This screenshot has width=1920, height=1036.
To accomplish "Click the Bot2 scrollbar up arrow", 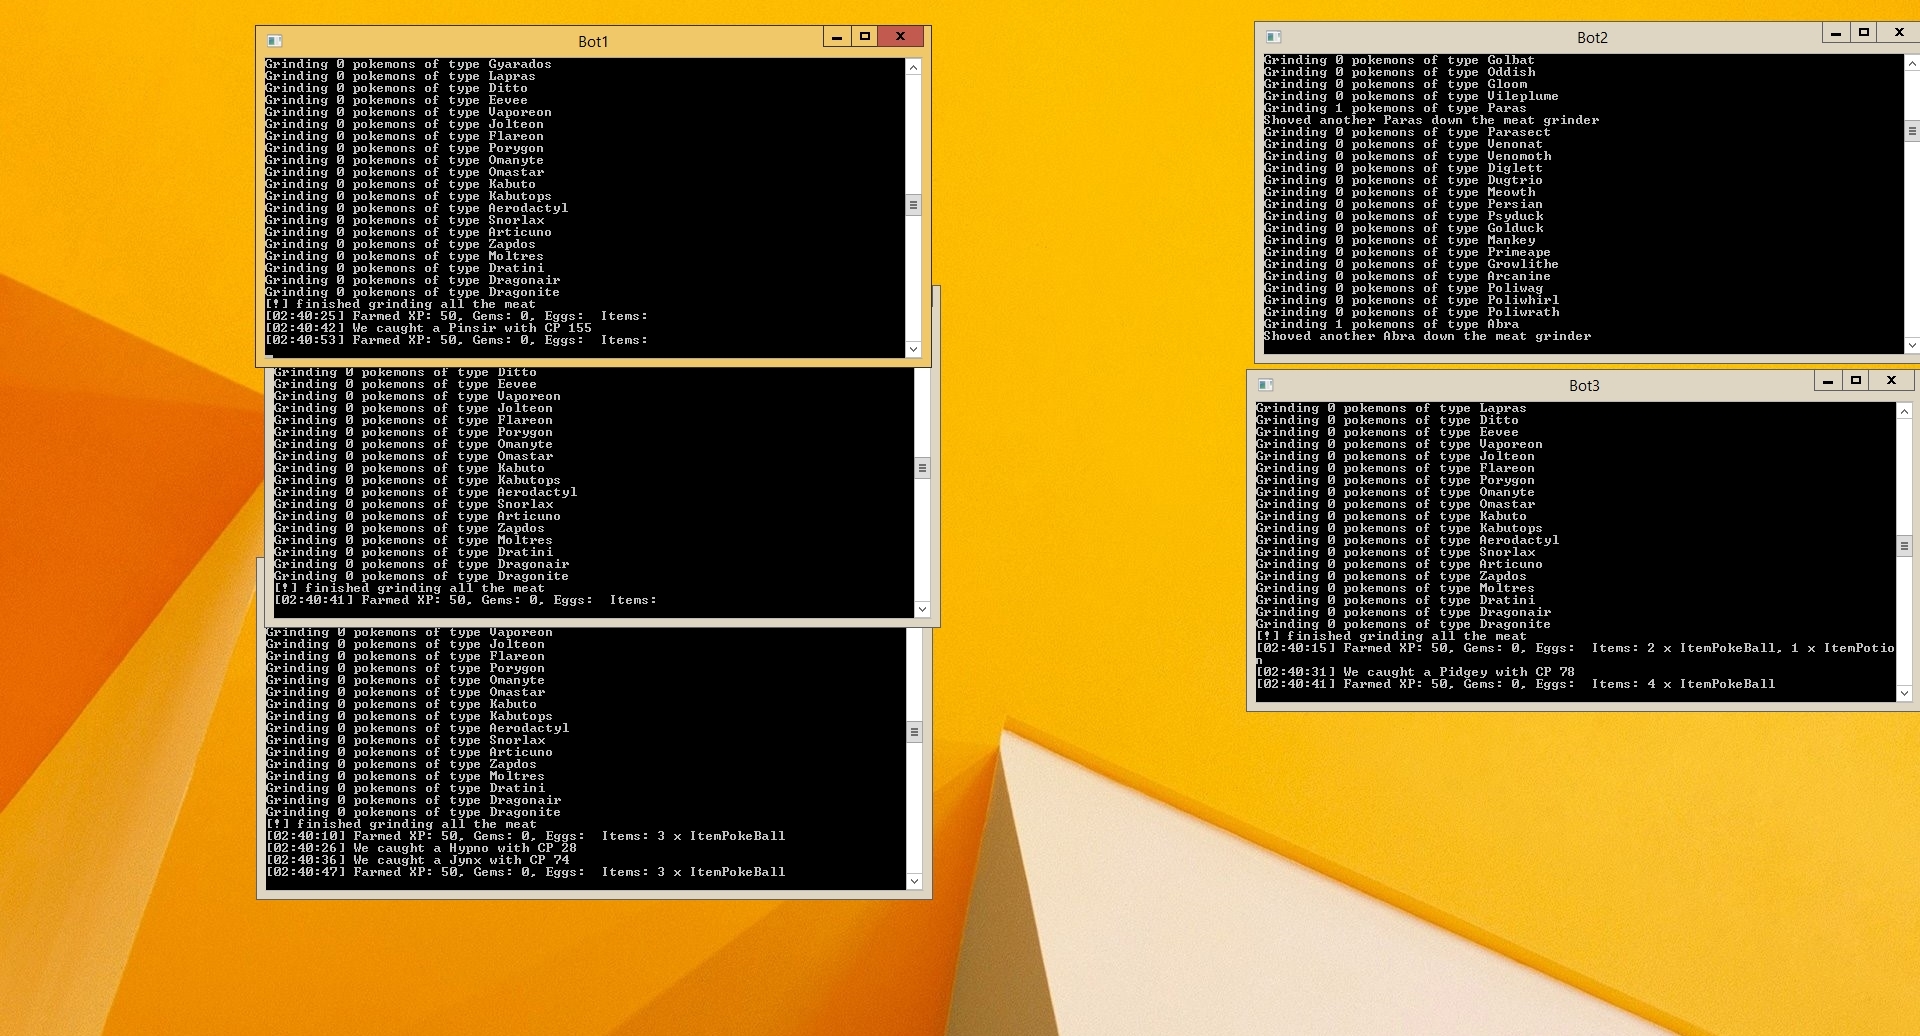I will (1912, 63).
